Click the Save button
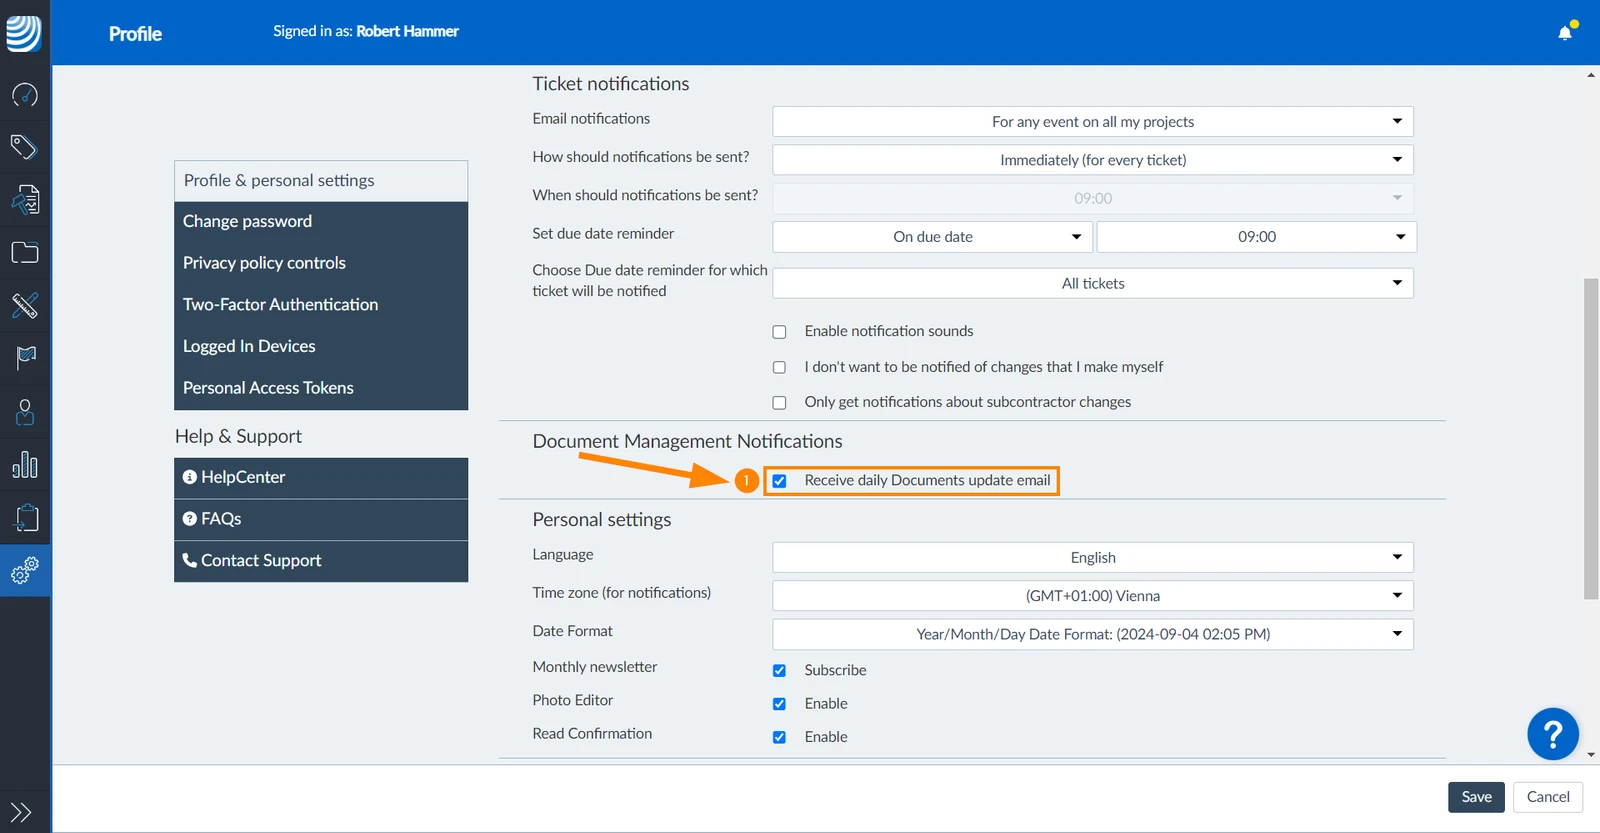The width and height of the screenshot is (1600, 833). 1476,797
